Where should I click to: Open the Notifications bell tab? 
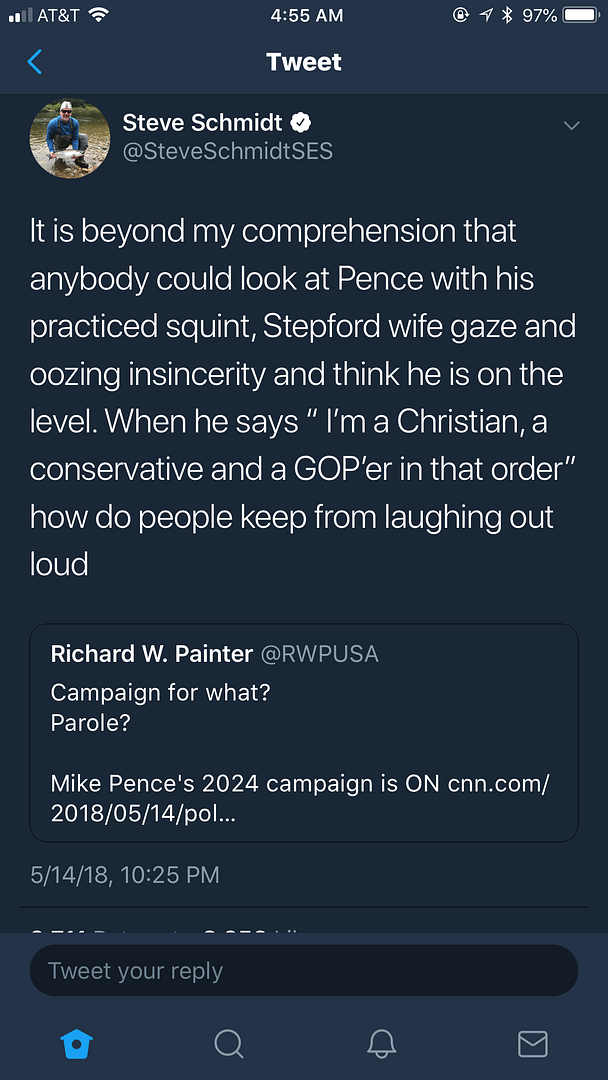(381, 1044)
